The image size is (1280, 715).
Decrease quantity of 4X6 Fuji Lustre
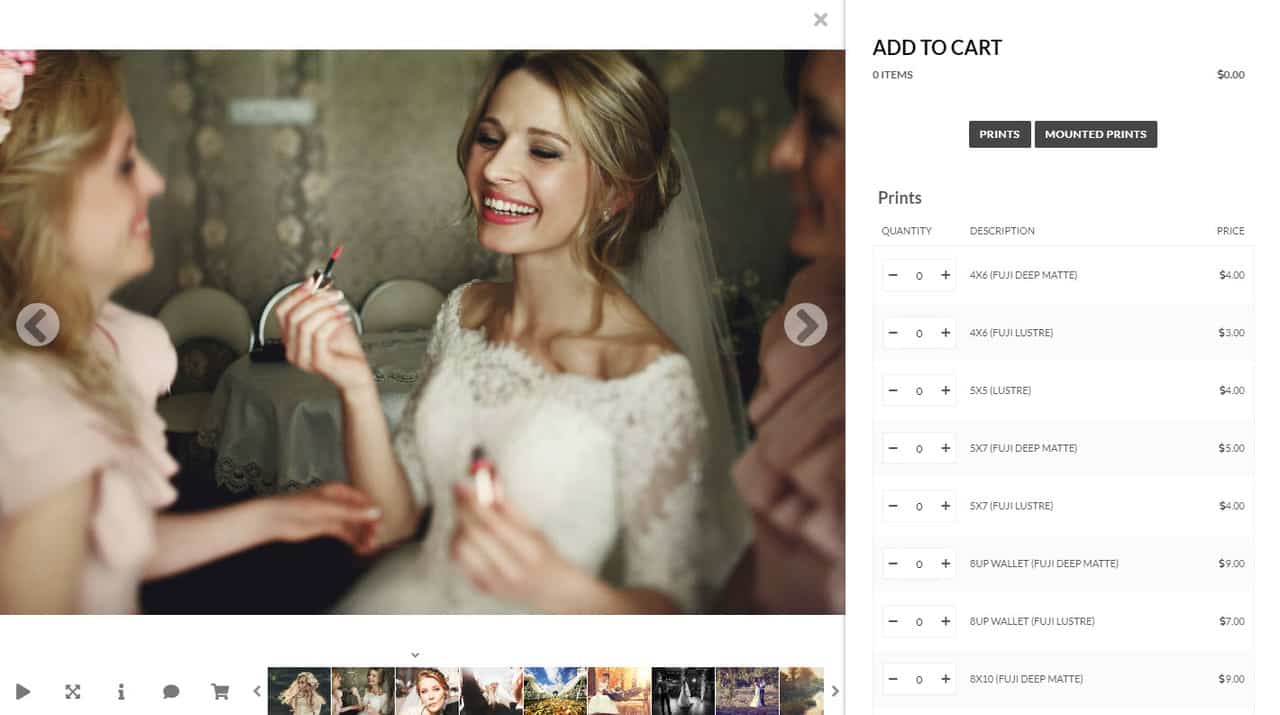coord(893,333)
